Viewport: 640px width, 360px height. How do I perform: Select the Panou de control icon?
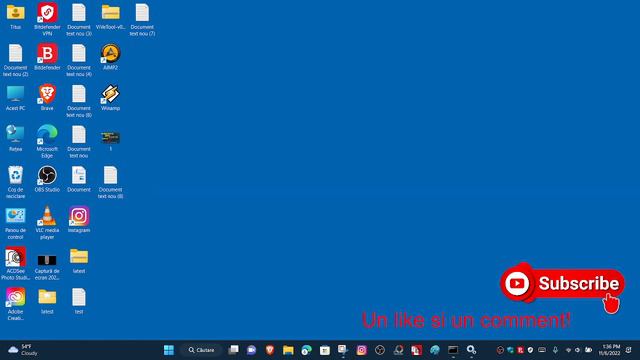tap(16, 223)
